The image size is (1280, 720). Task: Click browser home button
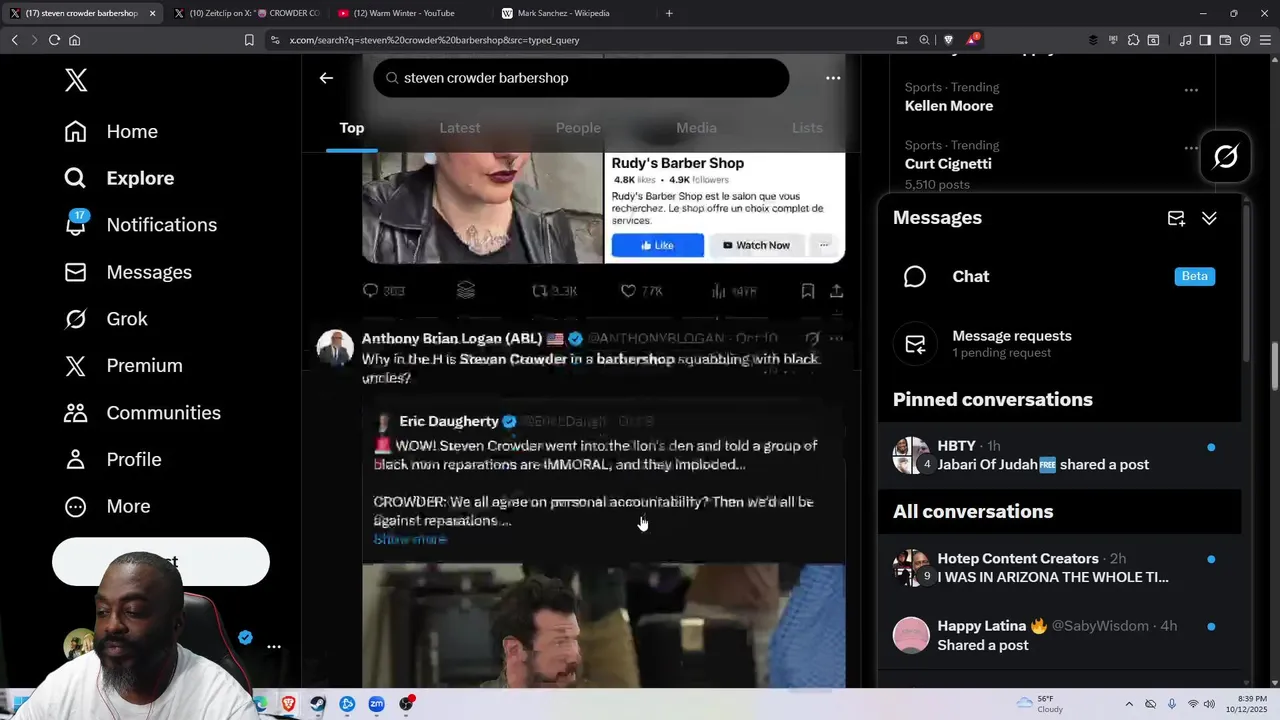[74, 40]
